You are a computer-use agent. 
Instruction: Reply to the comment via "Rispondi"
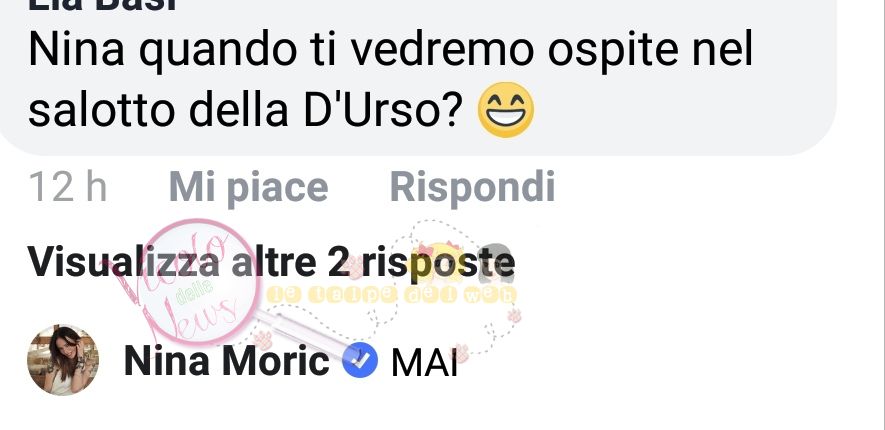tap(472, 187)
